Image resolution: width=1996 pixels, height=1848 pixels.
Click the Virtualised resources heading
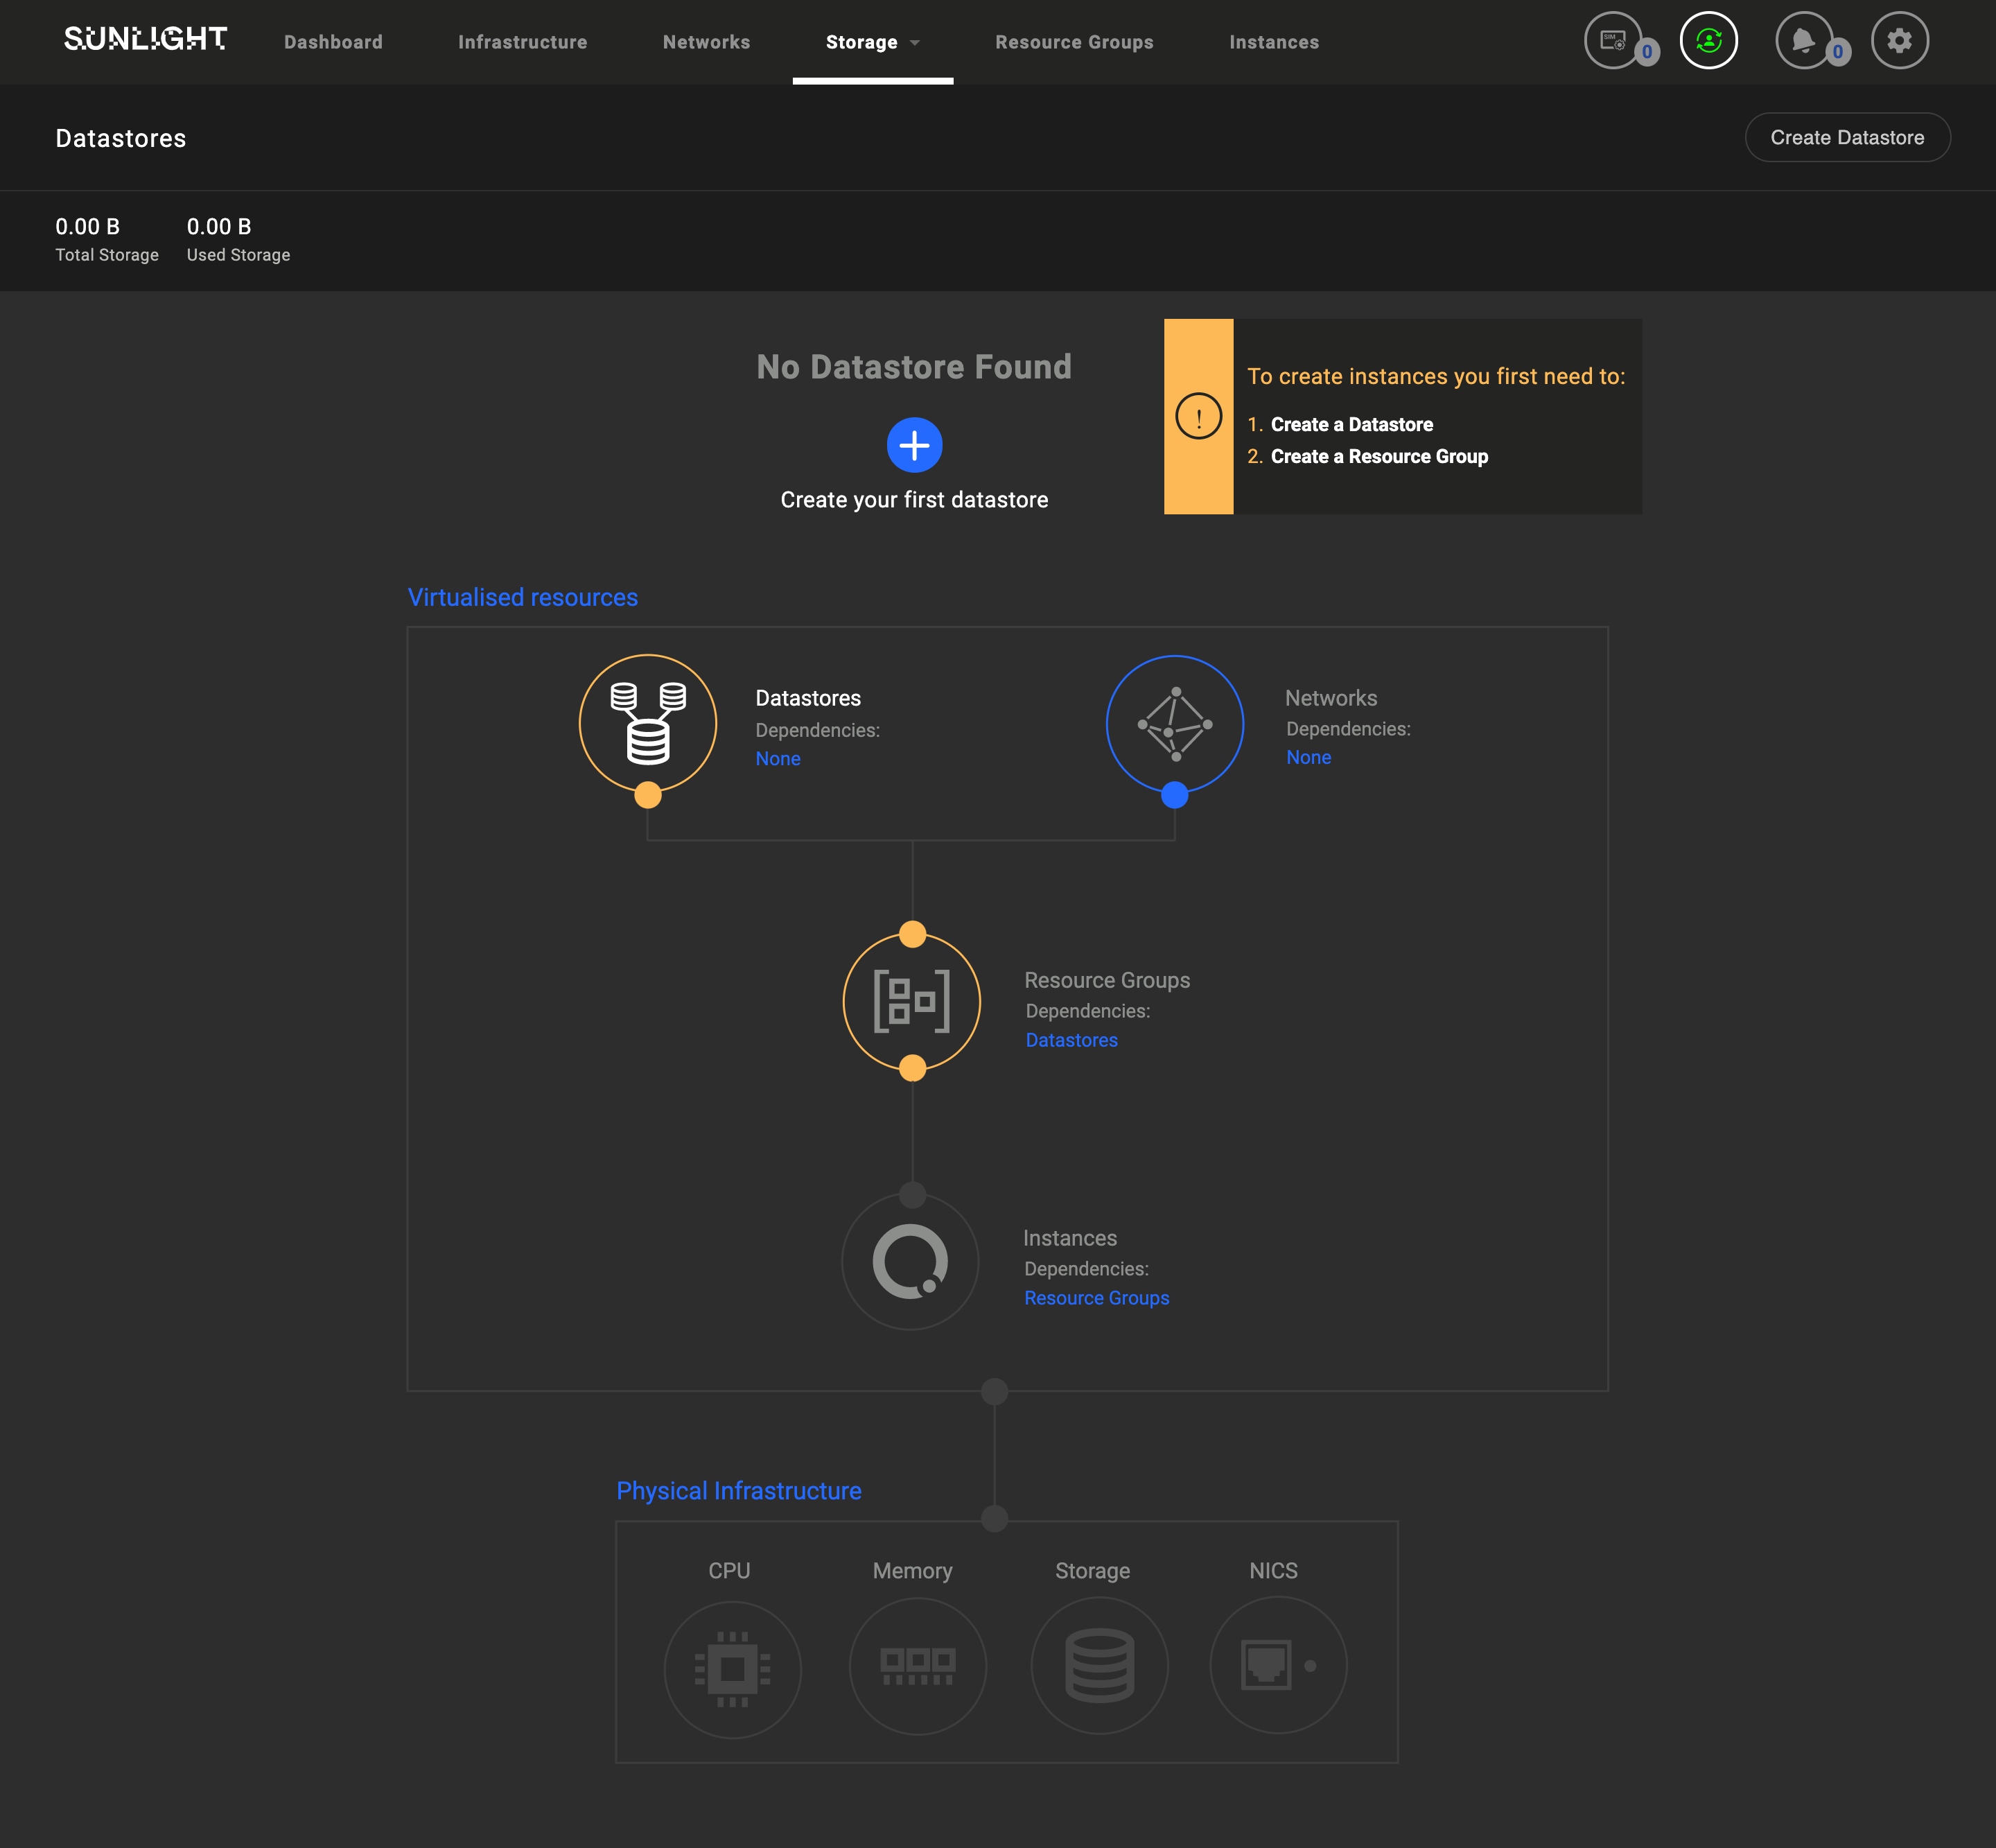tap(522, 597)
